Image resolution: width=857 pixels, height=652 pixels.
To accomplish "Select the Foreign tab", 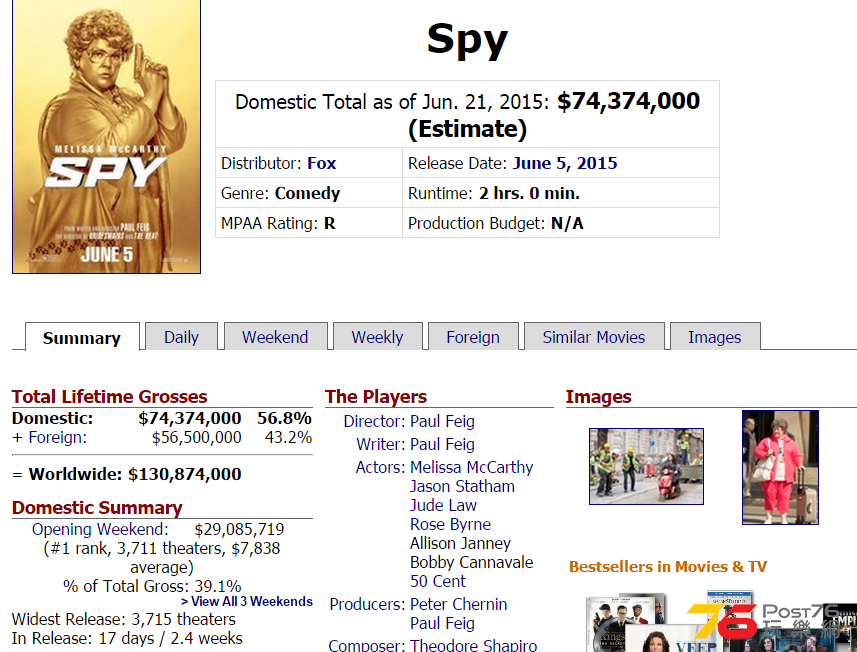I will click(x=473, y=337).
